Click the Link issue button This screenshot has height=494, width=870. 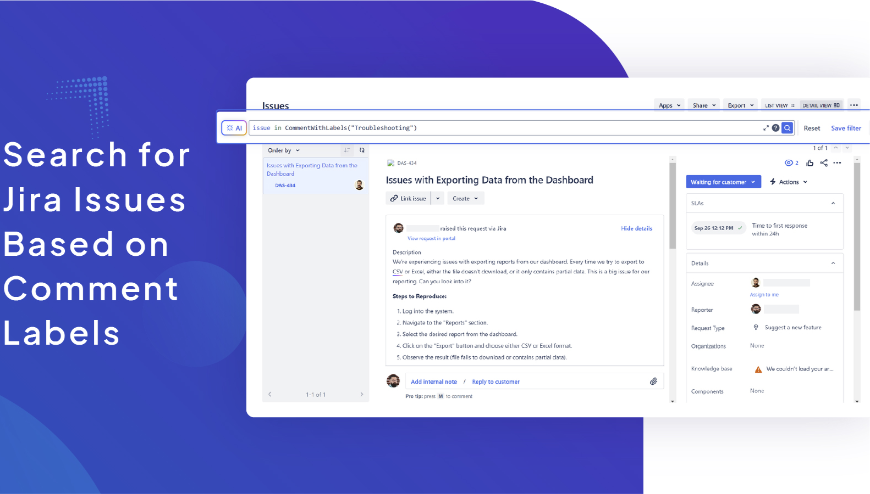pyautogui.click(x=408, y=198)
